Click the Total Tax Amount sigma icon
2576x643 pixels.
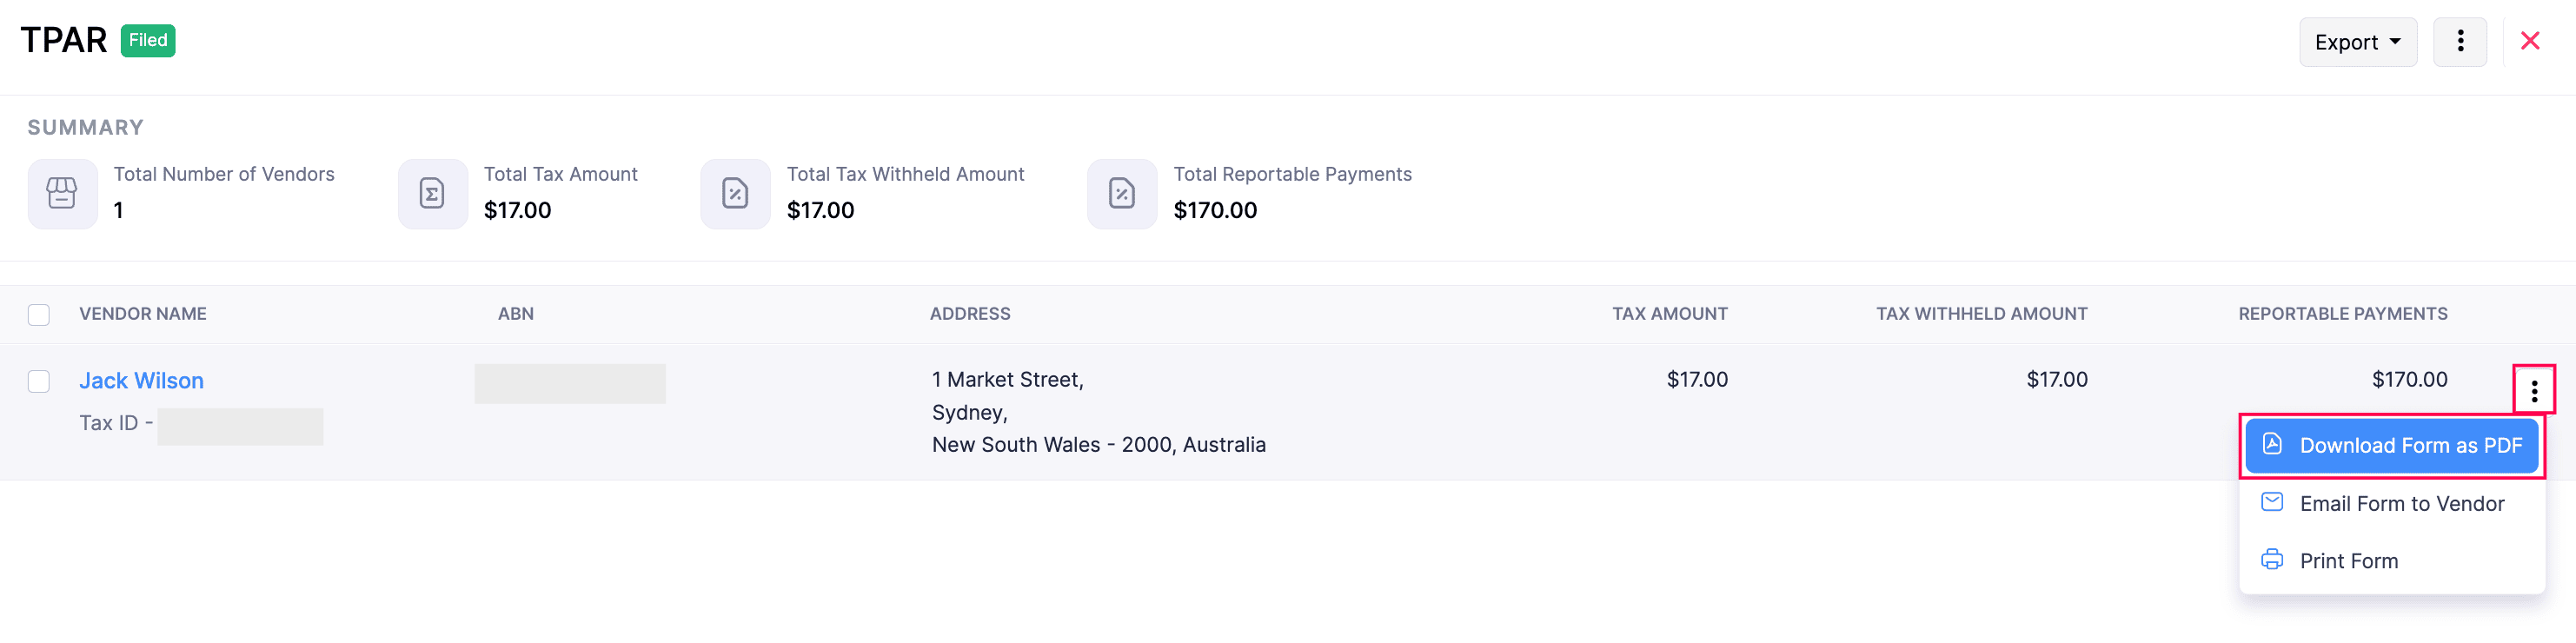click(432, 193)
